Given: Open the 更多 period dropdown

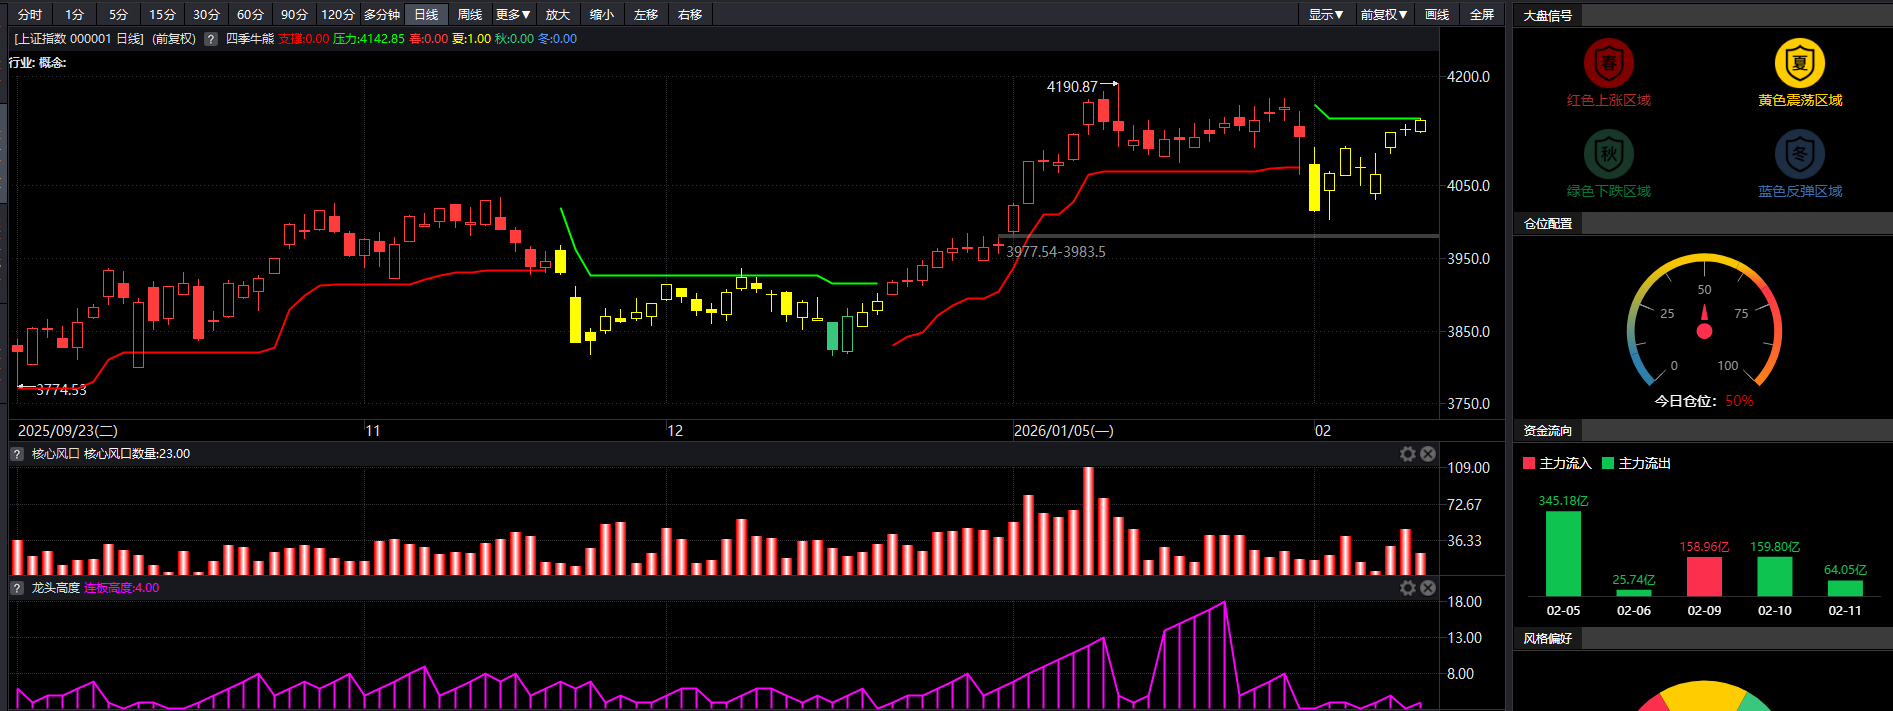Looking at the screenshot, I should (513, 14).
